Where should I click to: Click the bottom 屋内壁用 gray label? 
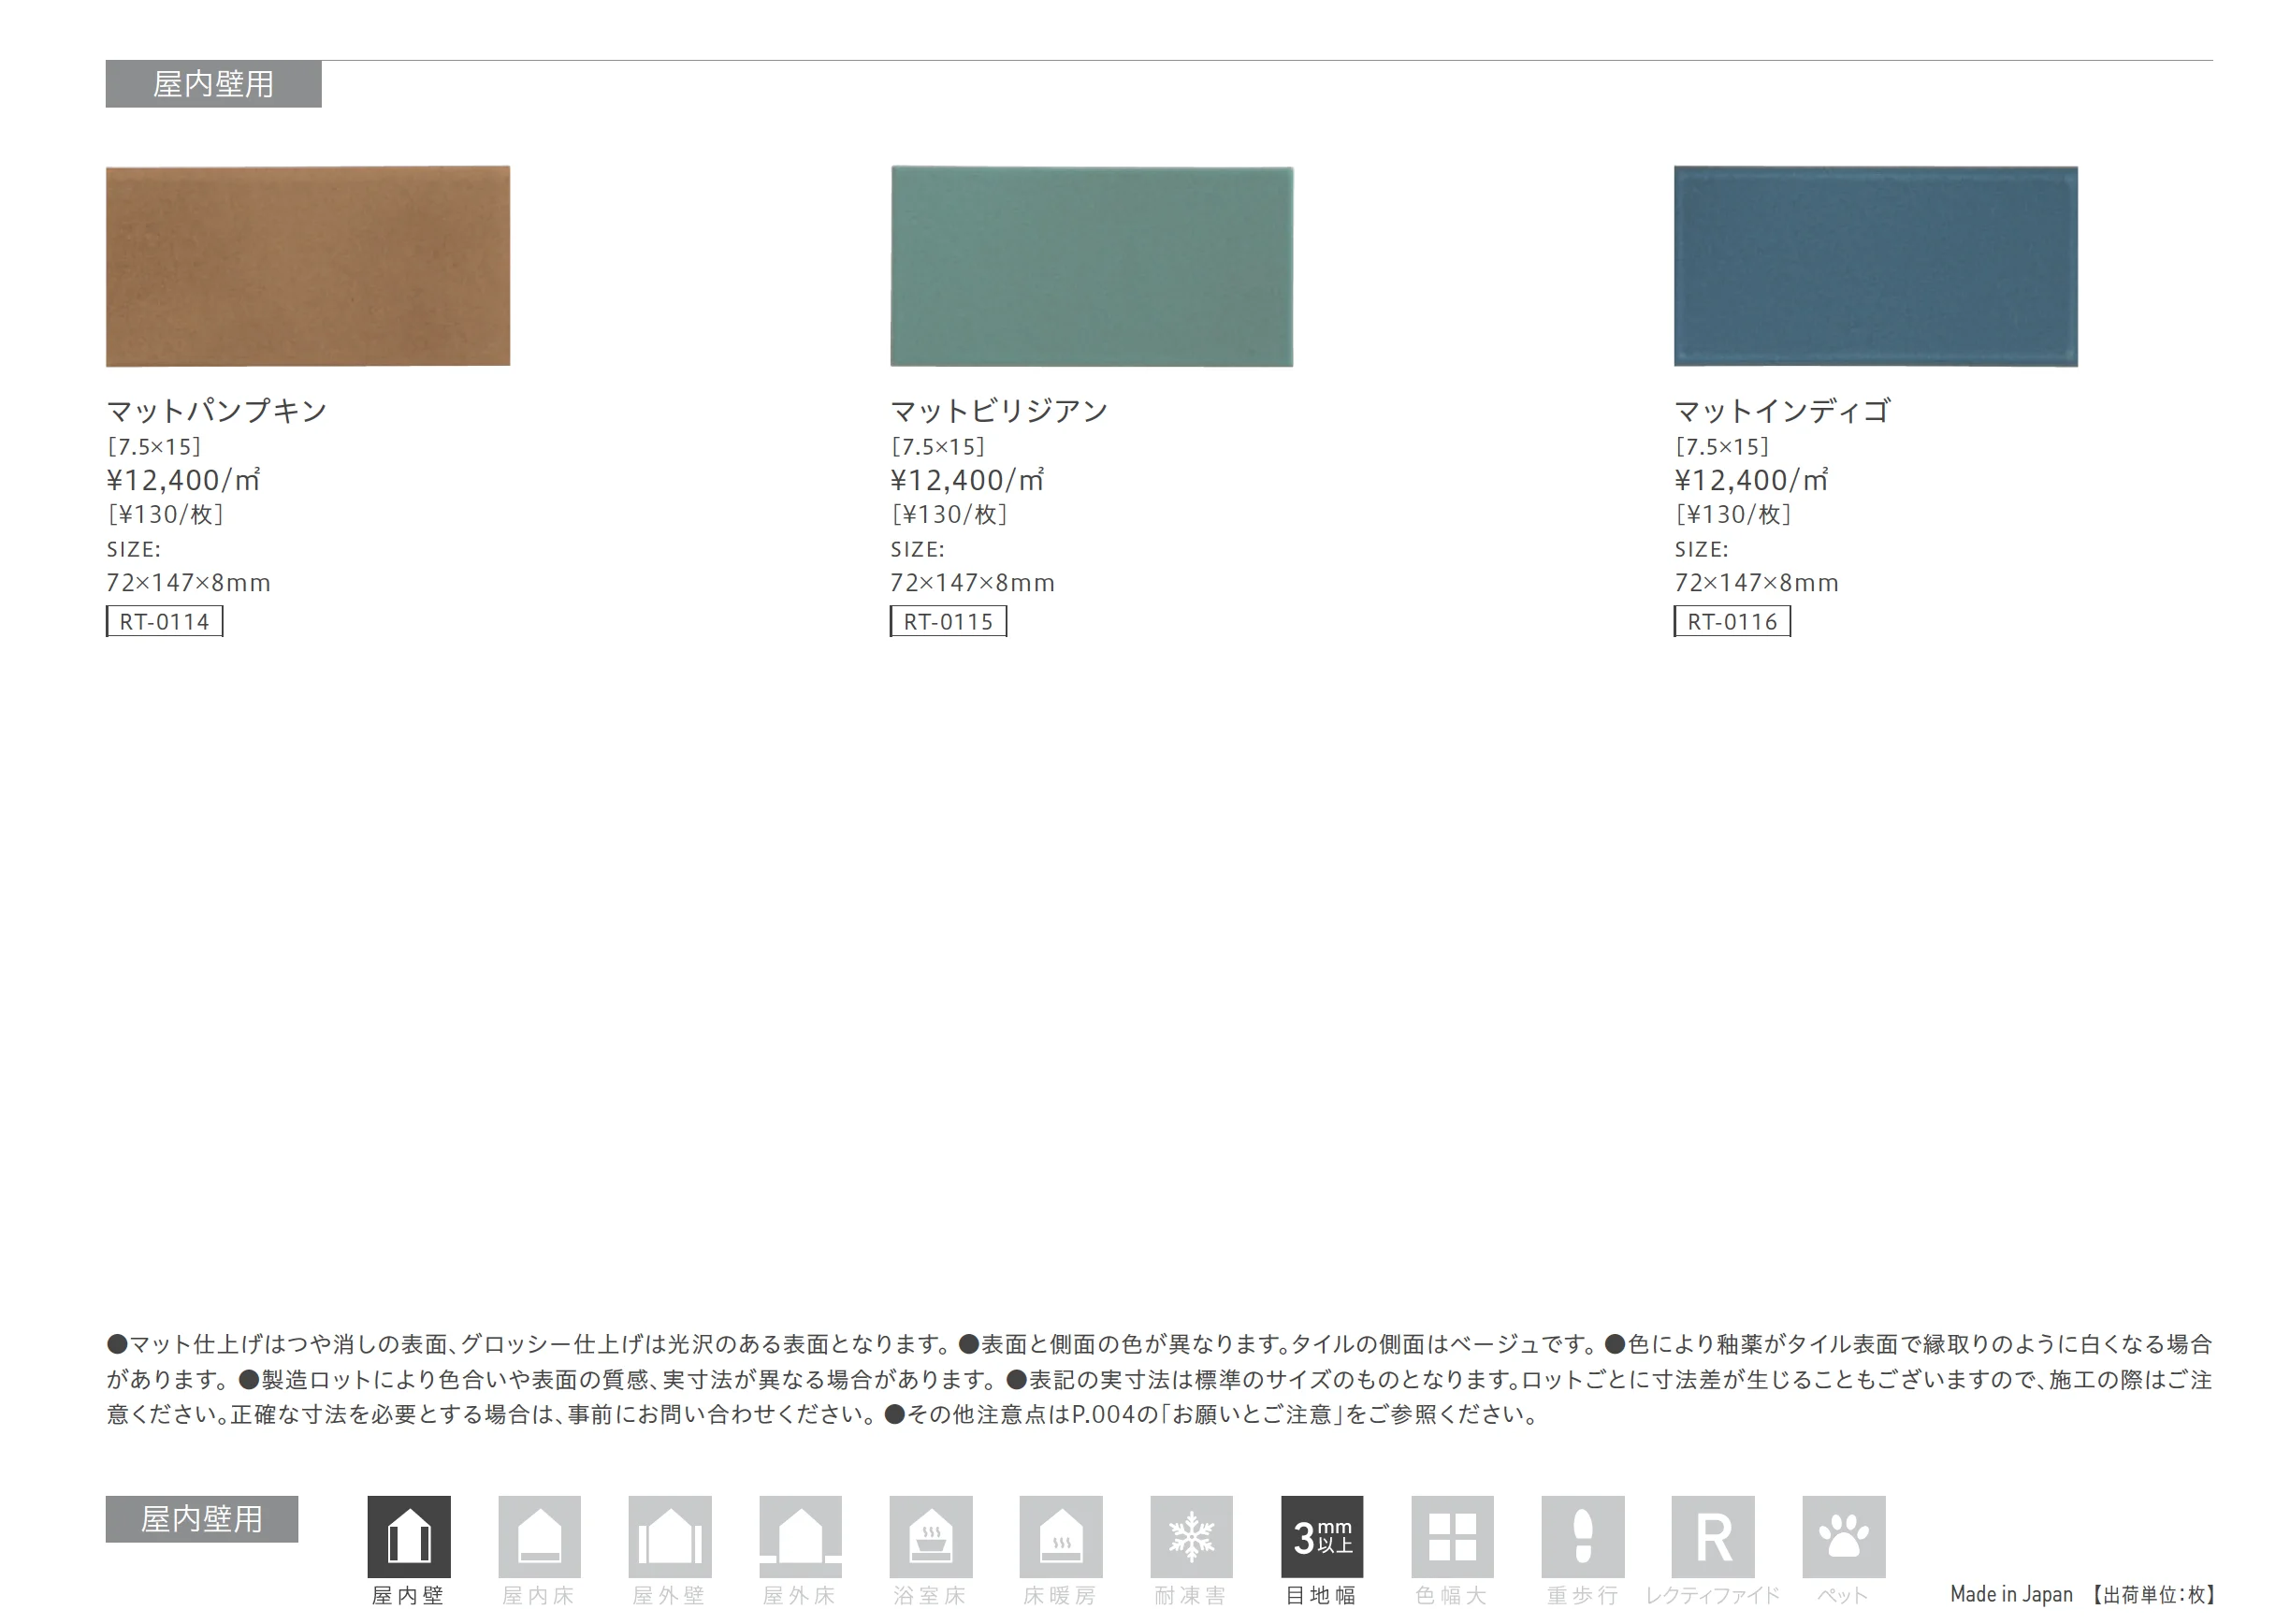coord(202,1519)
